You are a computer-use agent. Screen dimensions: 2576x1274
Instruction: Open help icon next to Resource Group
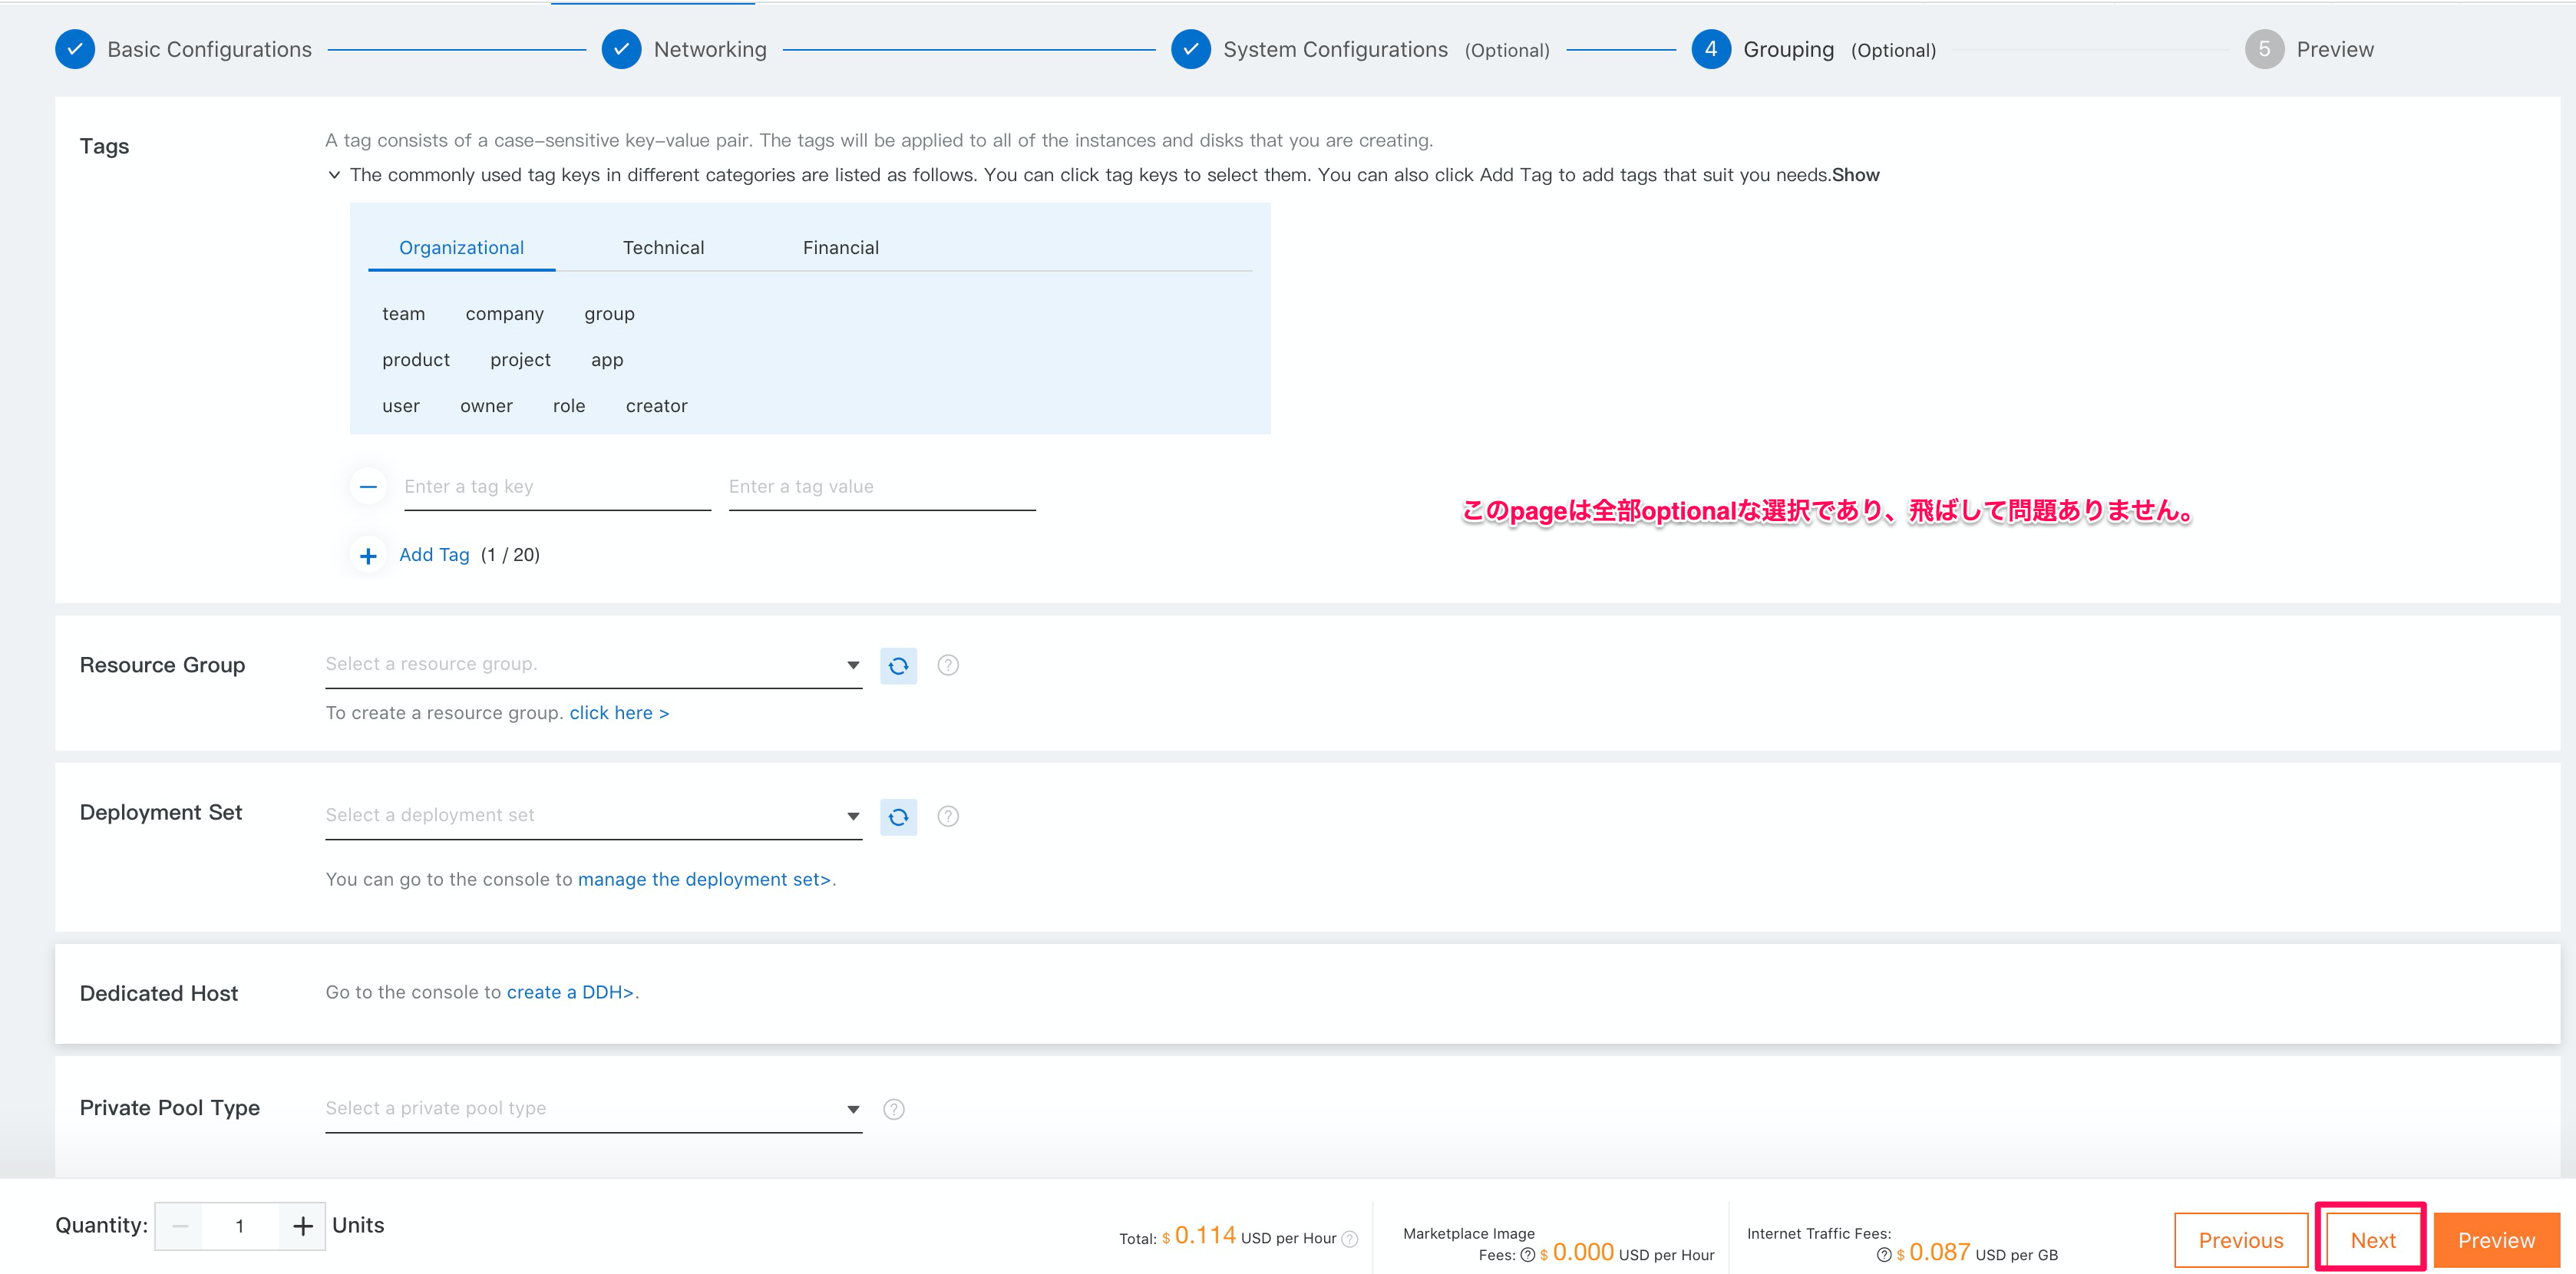tap(948, 665)
